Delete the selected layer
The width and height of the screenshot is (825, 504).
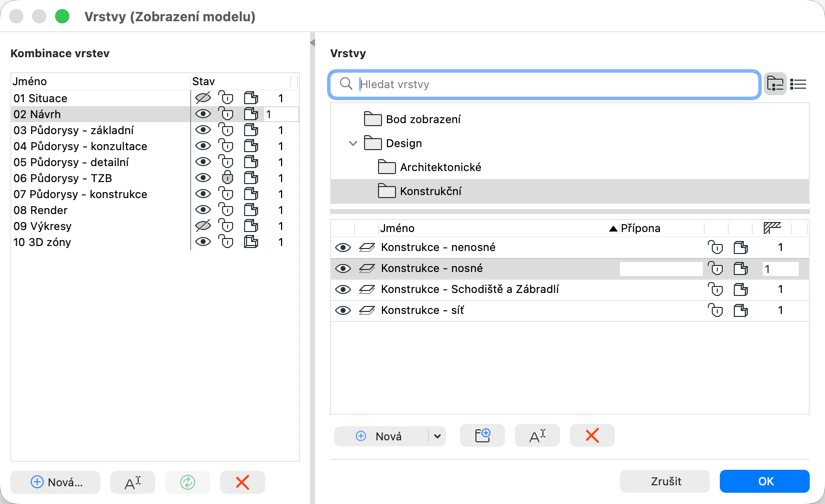[592, 436]
